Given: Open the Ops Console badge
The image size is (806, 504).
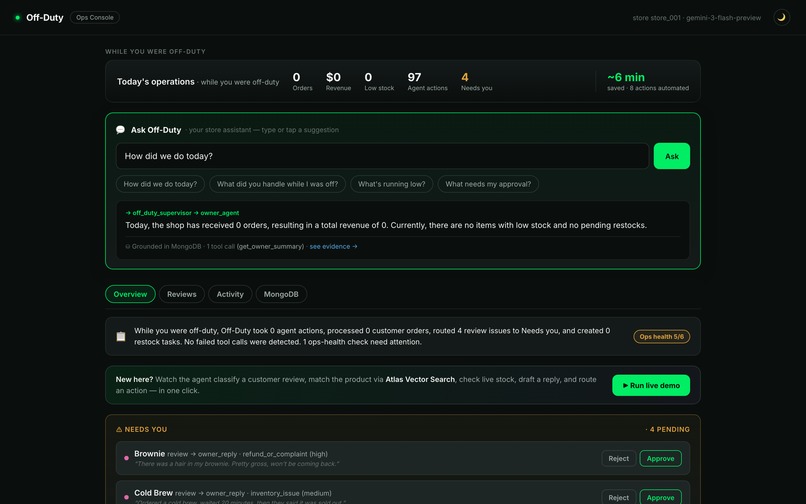Looking at the screenshot, I should tap(95, 17).
